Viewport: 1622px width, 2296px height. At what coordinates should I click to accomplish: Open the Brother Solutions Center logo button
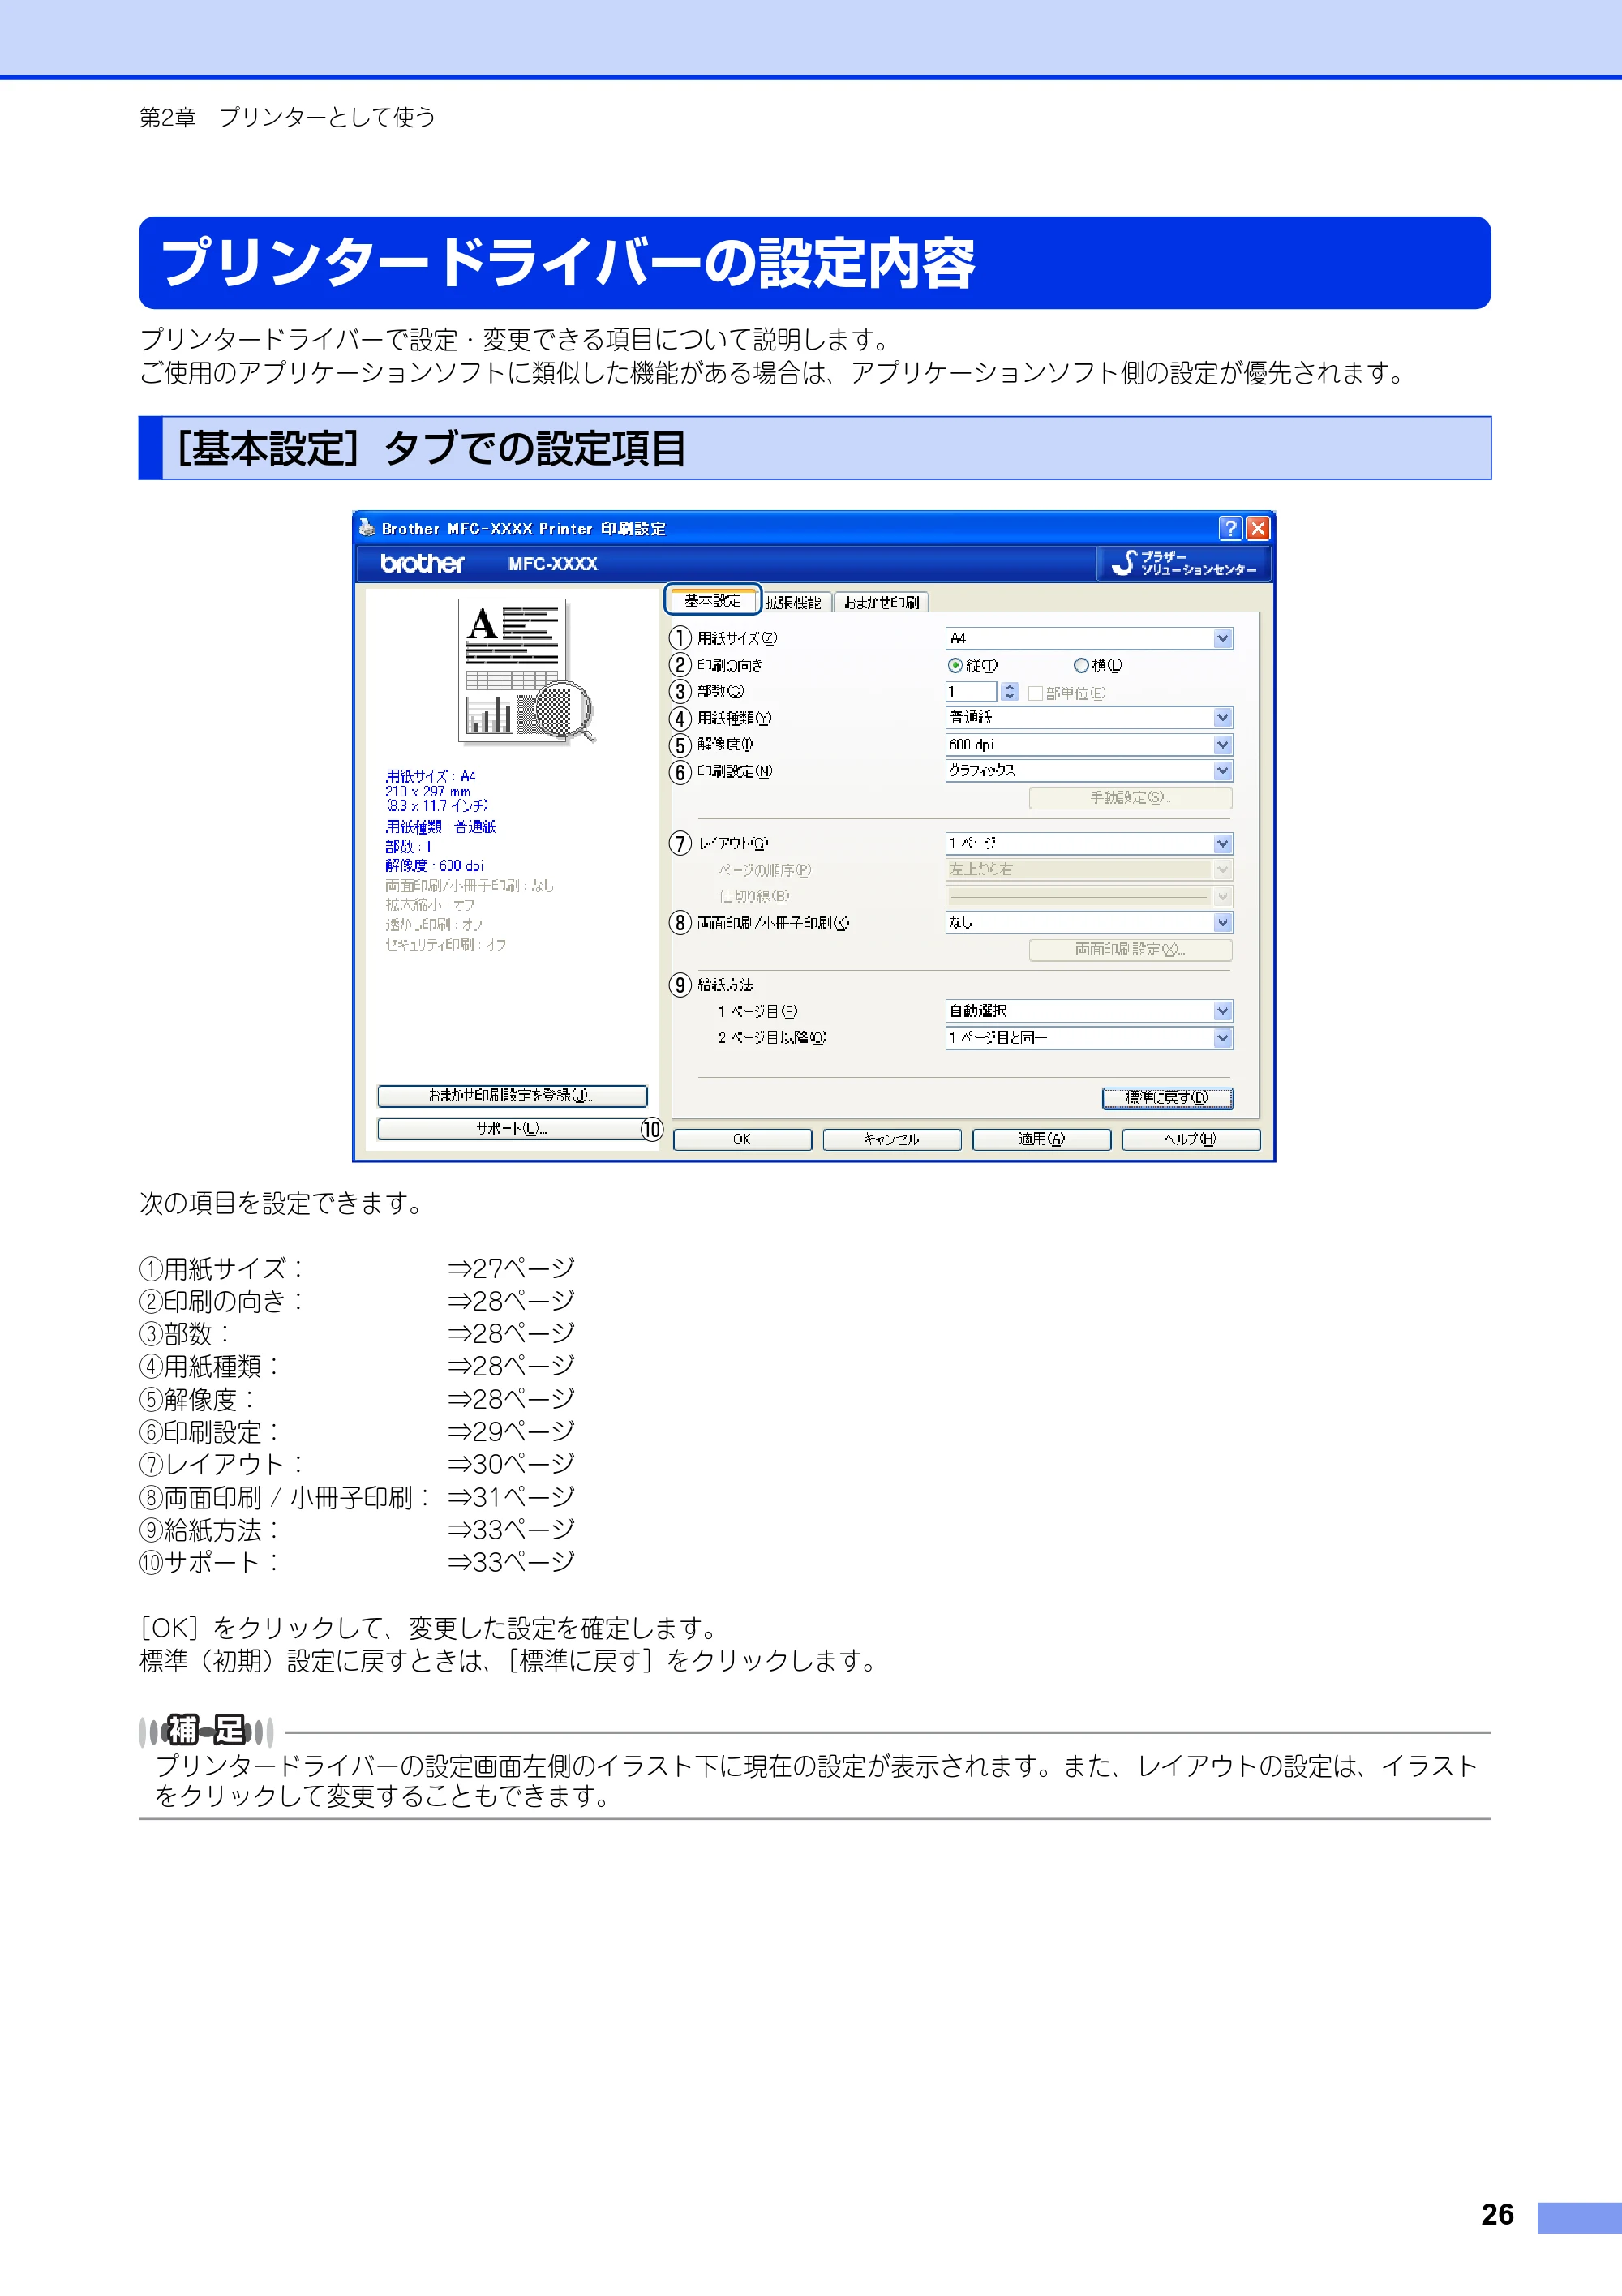coord(1184,563)
